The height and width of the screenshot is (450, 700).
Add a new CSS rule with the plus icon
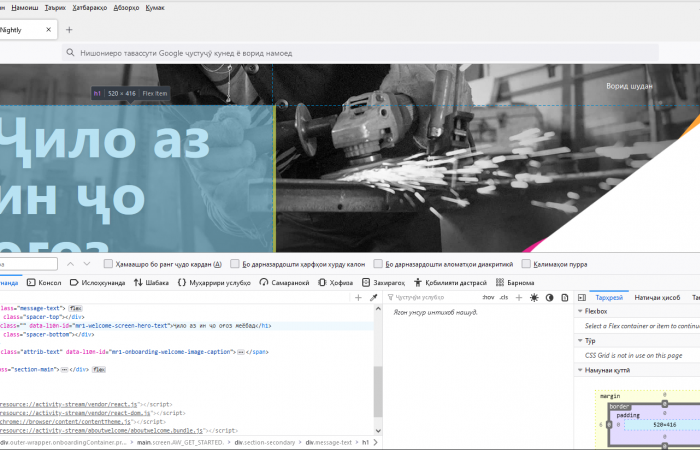point(519,297)
